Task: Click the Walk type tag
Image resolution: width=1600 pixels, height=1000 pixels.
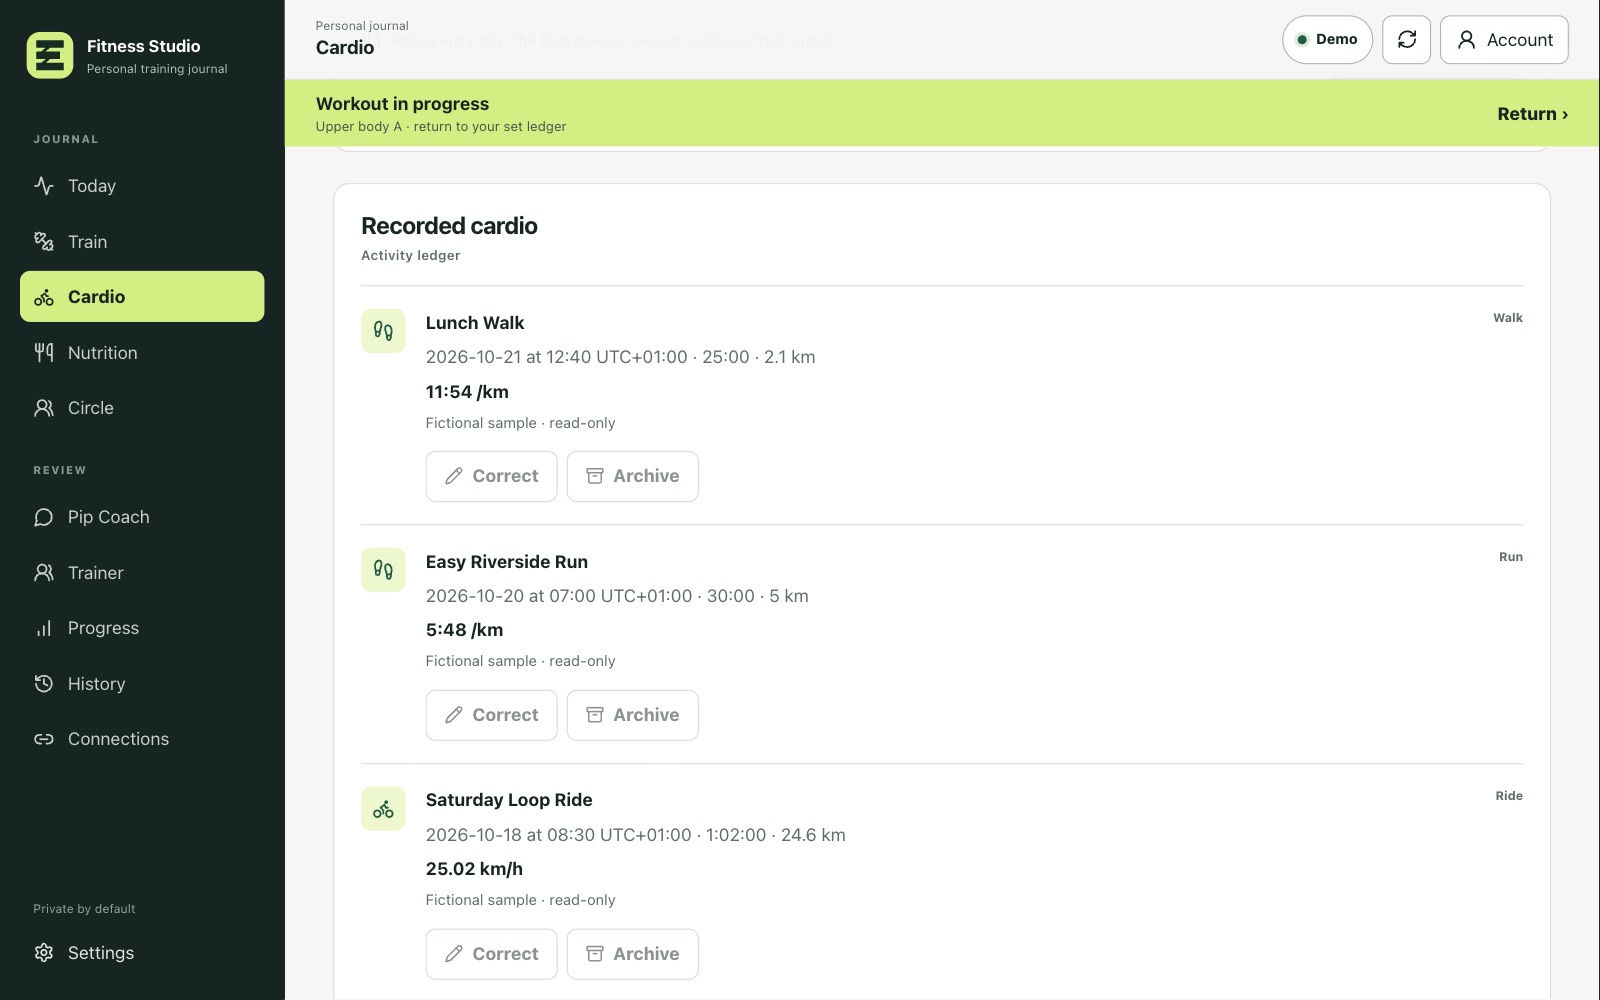Action: 1508,318
